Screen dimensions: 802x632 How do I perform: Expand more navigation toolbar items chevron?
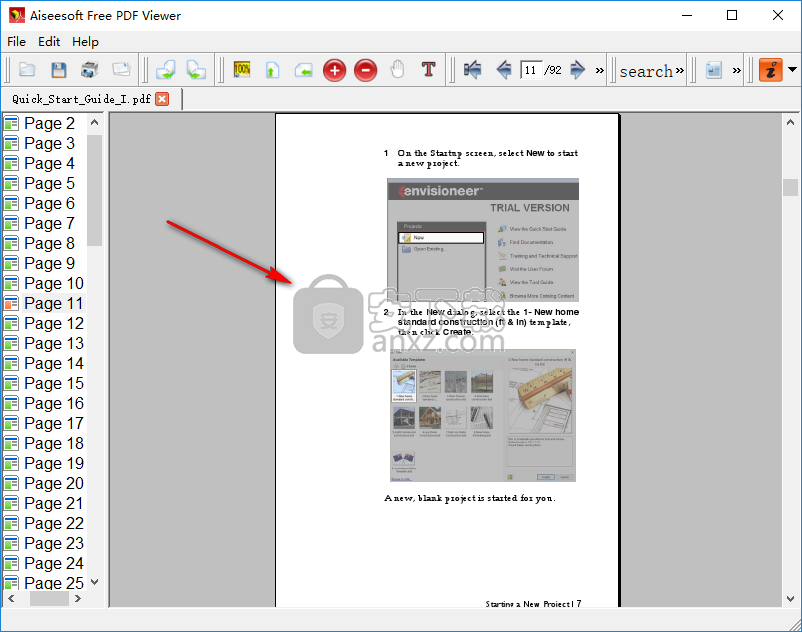(600, 71)
